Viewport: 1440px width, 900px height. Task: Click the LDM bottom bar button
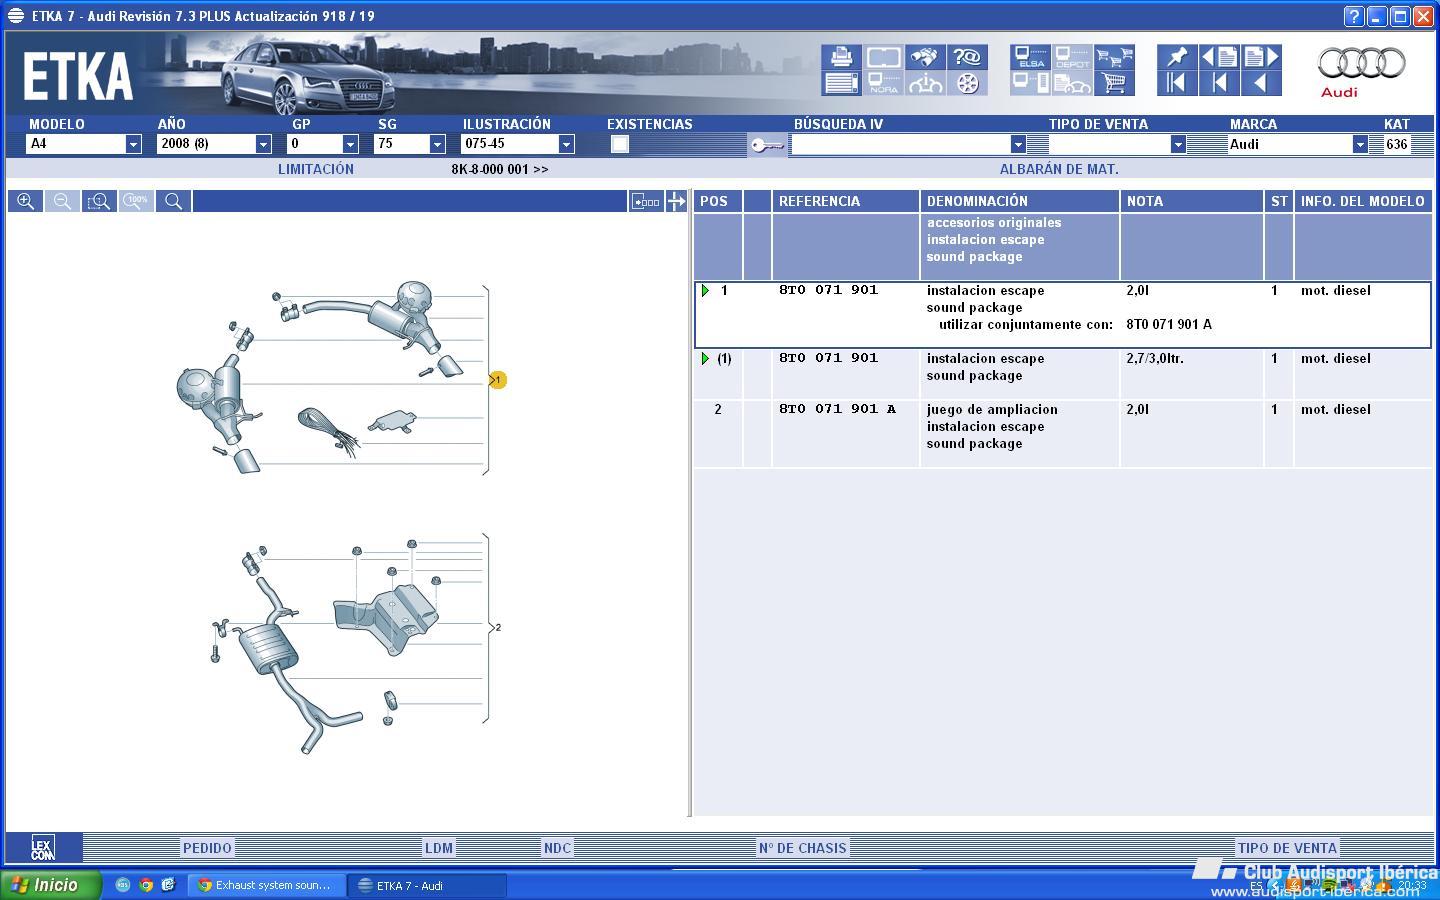[439, 848]
